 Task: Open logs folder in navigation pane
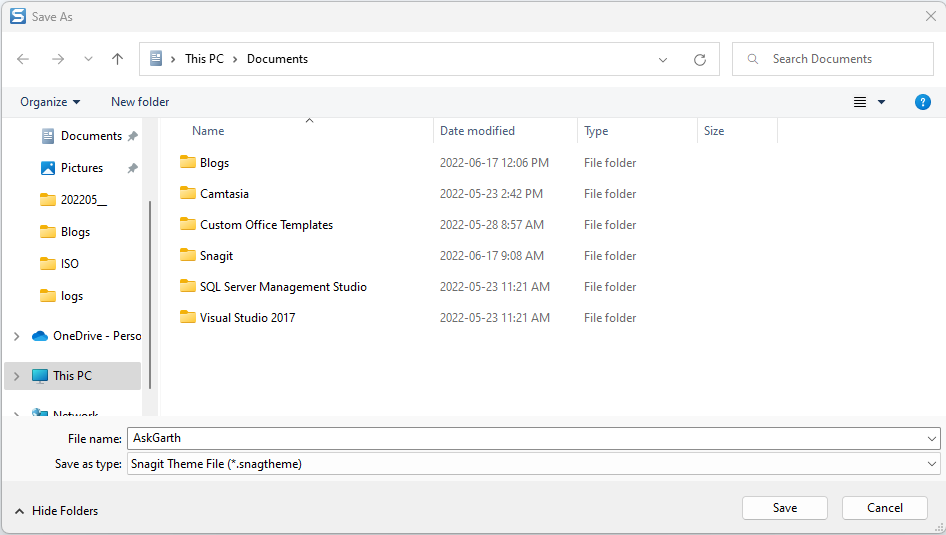61,296
